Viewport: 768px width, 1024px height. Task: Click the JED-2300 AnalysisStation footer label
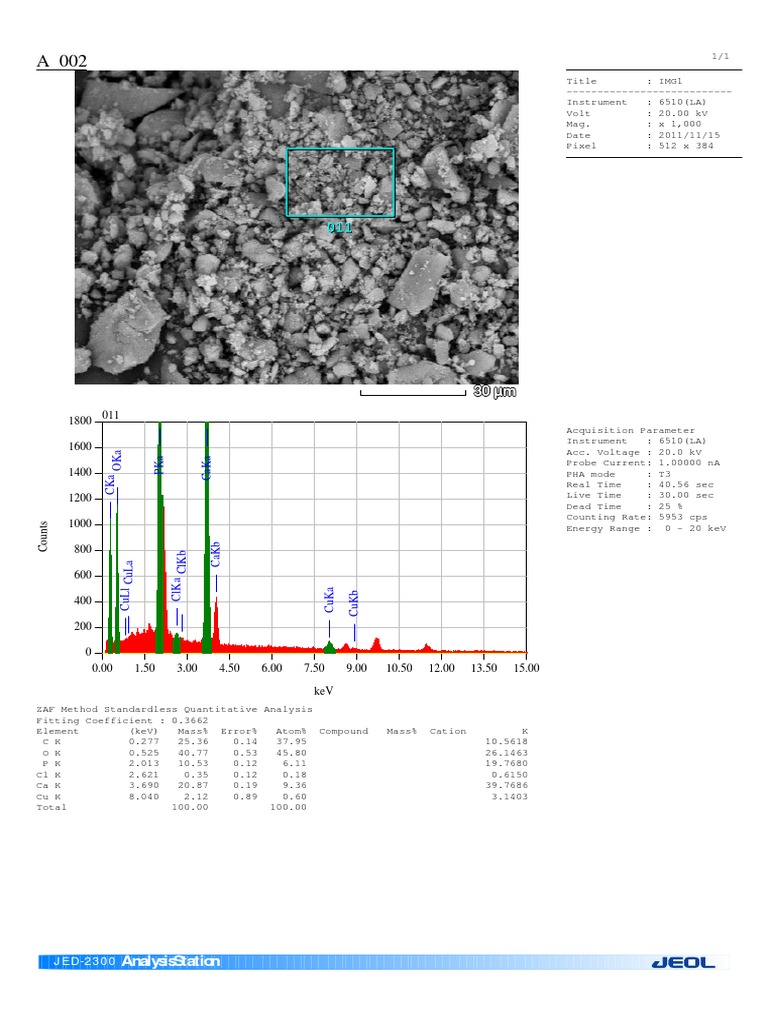pyautogui.click(x=136, y=961)
